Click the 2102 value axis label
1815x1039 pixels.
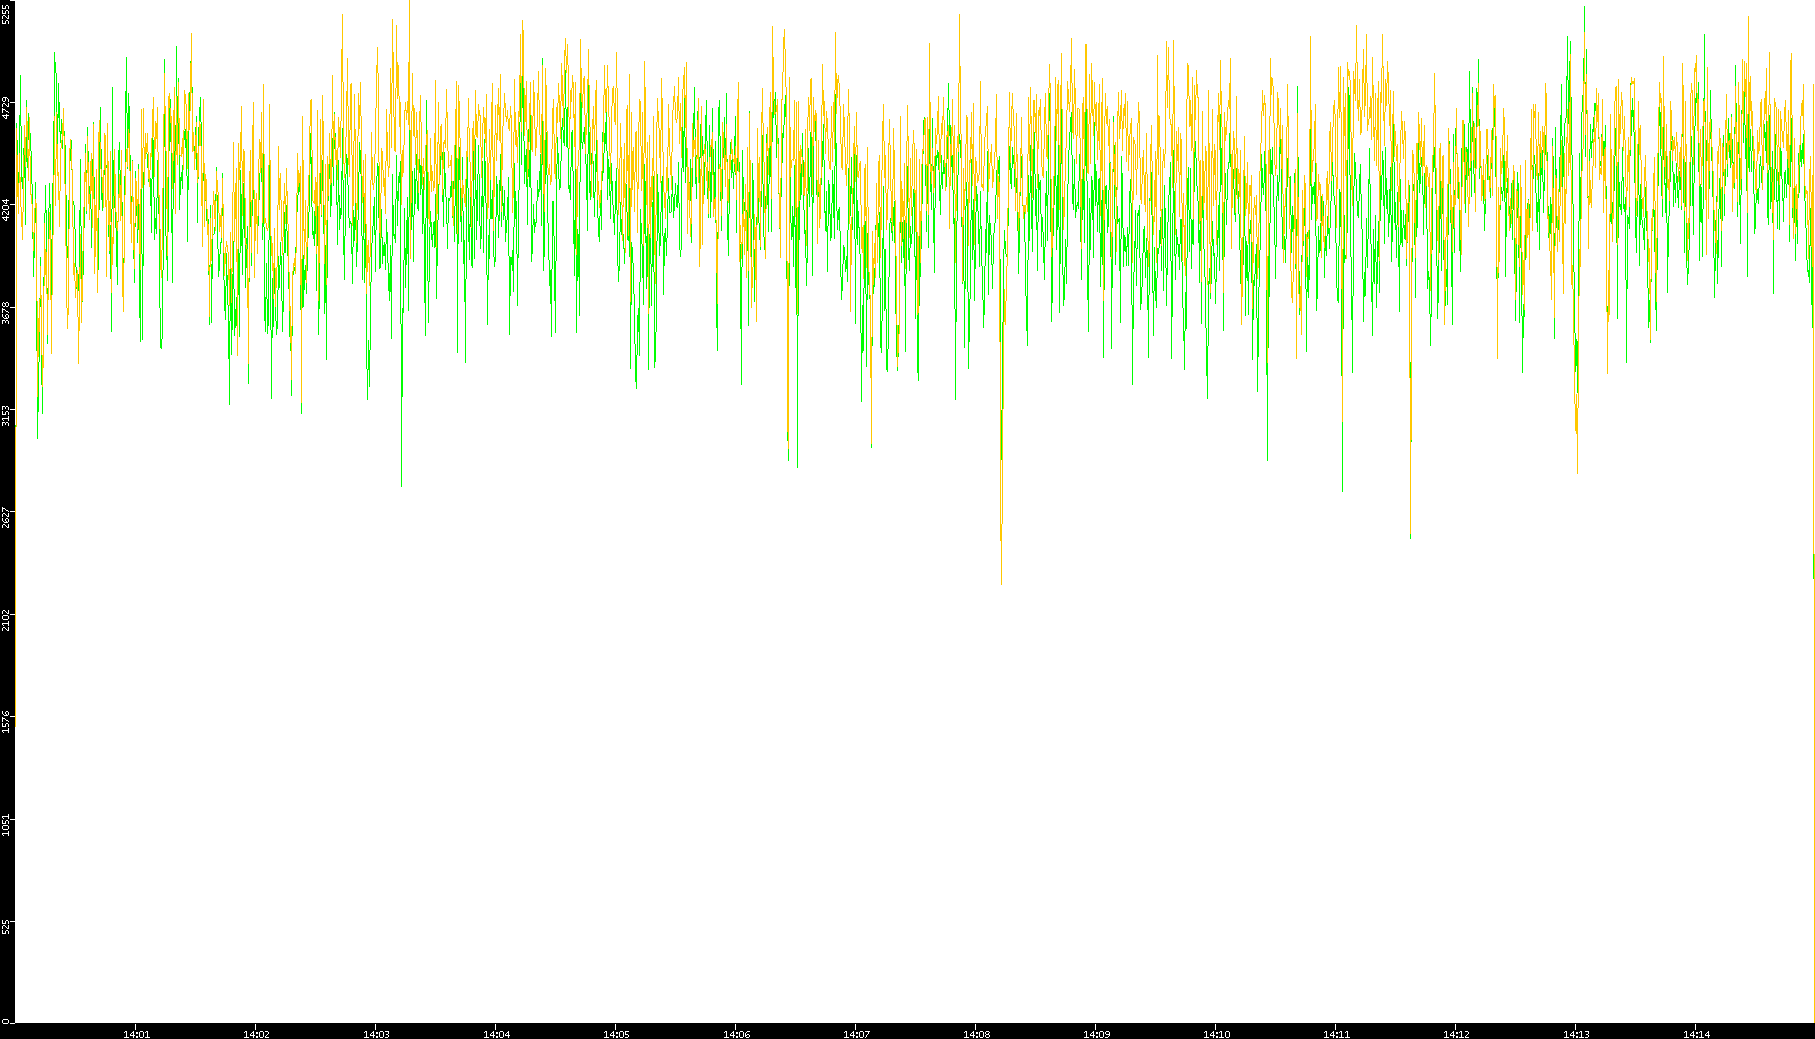7,620
